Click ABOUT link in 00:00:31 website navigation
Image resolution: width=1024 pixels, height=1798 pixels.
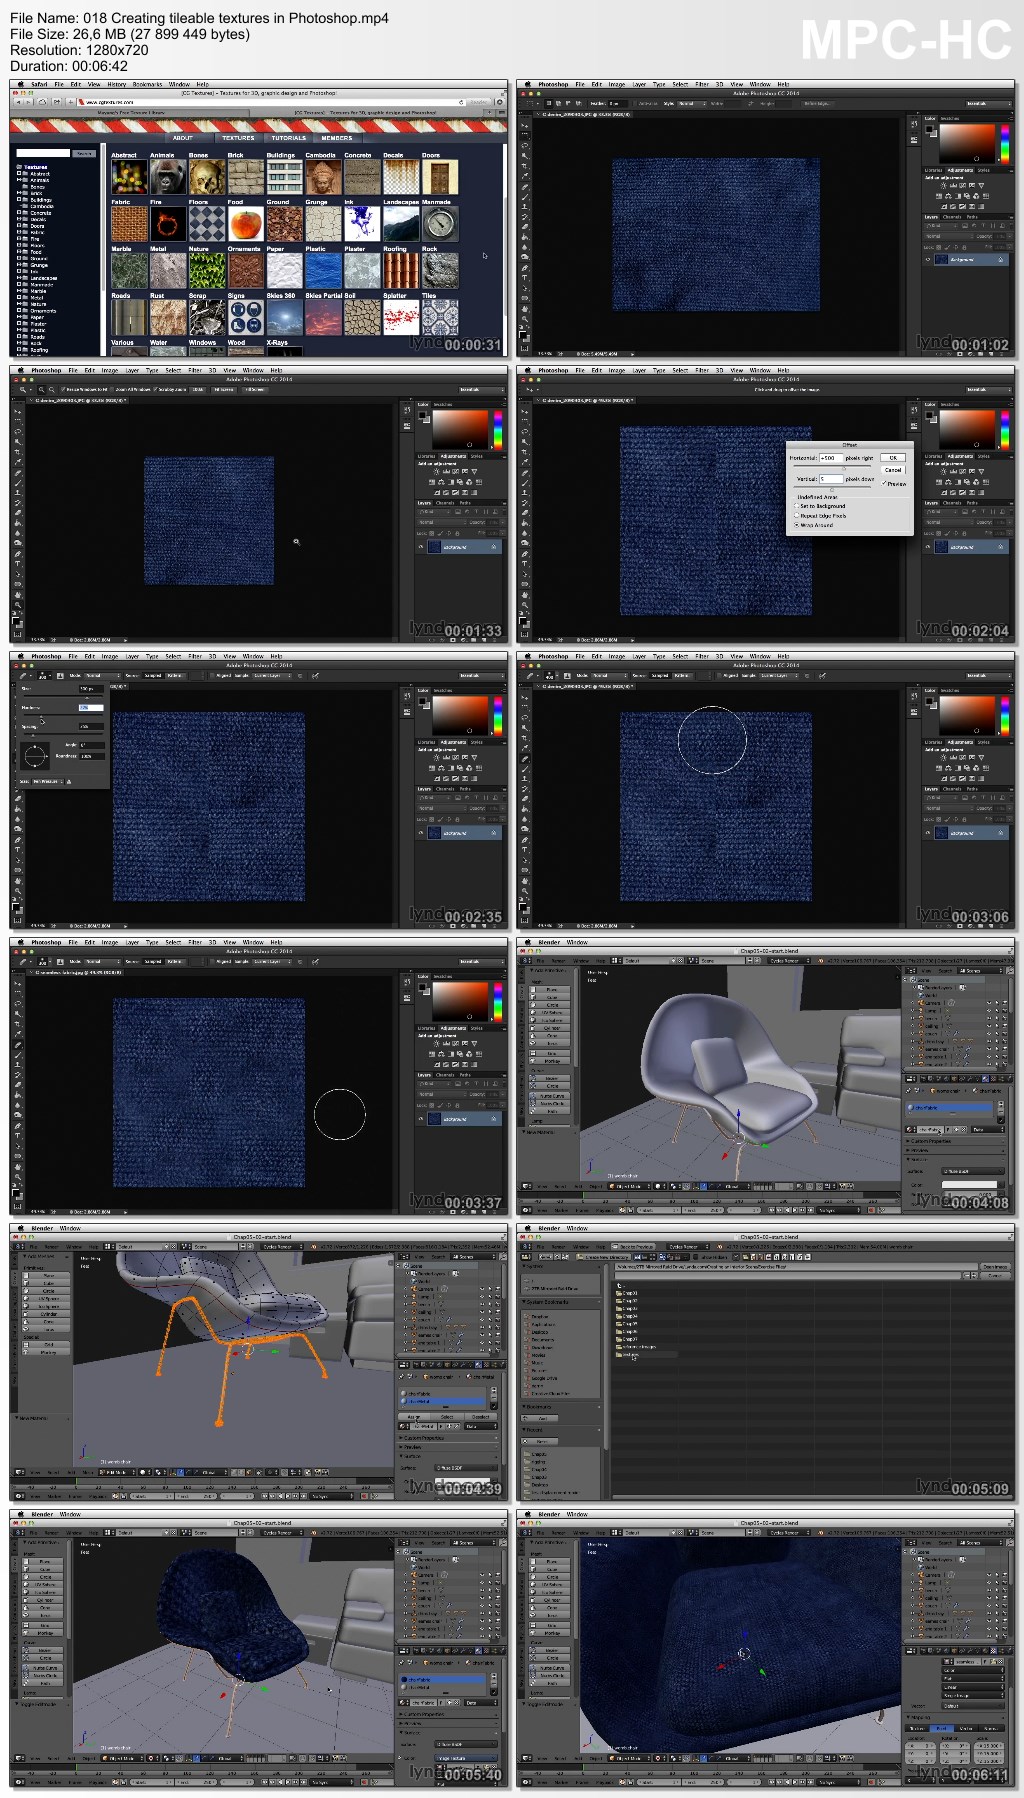pos(183,138)
